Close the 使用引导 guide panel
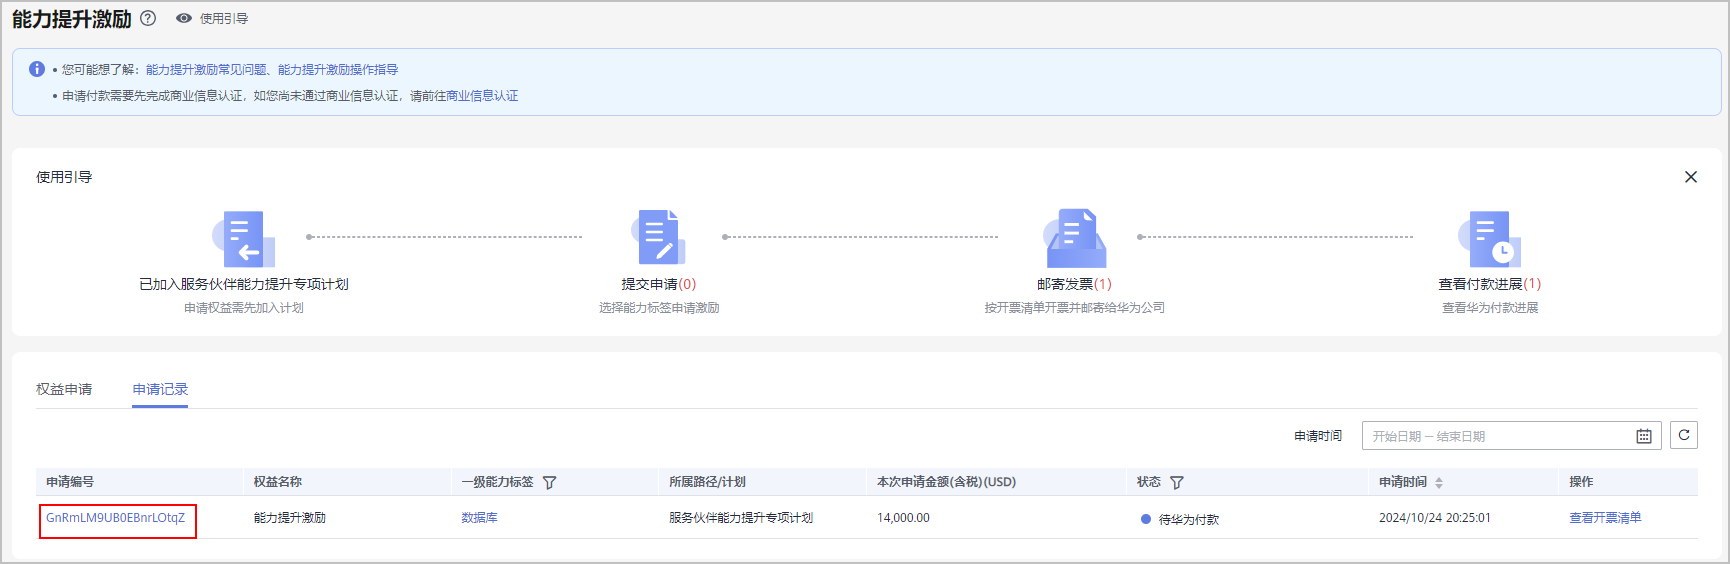Image resolution: width=1730 pixels, height=564 pixels. (1690, 177)
